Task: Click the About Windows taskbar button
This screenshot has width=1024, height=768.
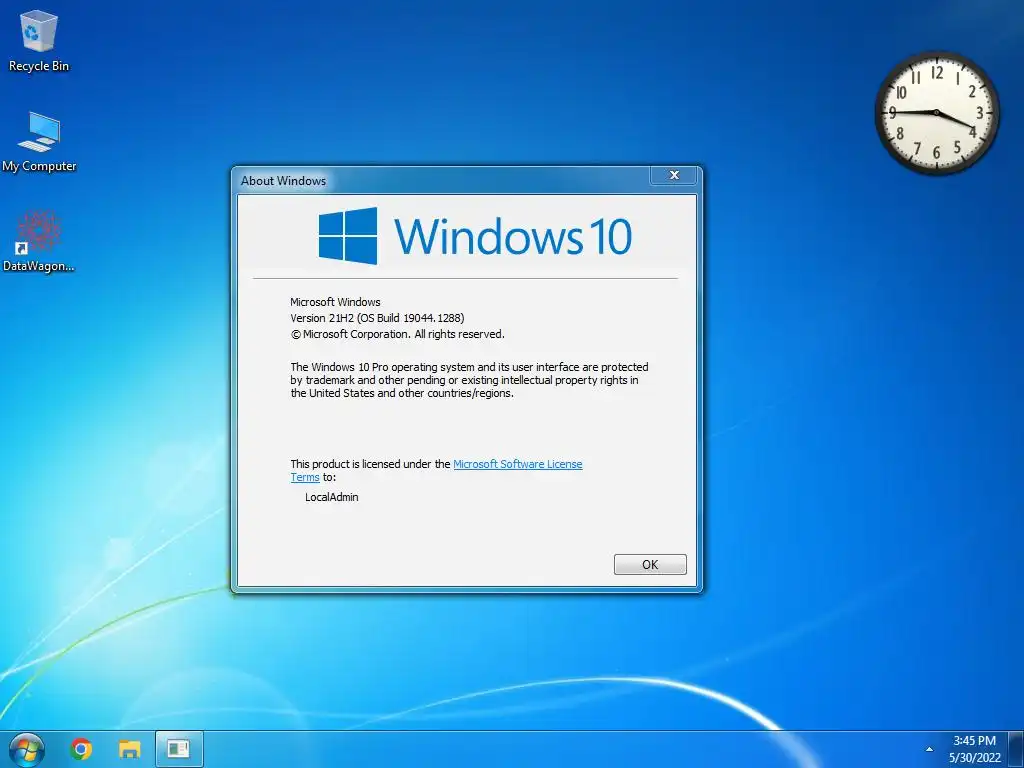Action: (179, 749)
